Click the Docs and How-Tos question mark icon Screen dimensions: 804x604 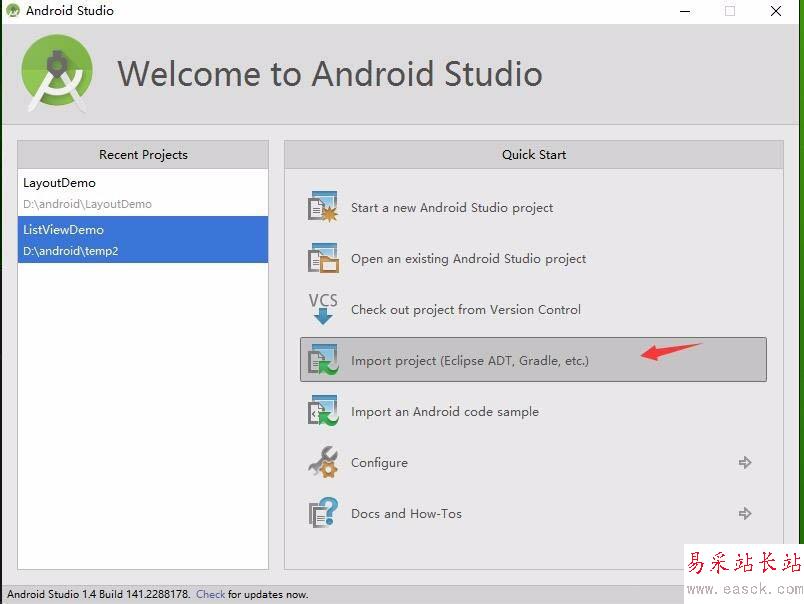[323, 512]
